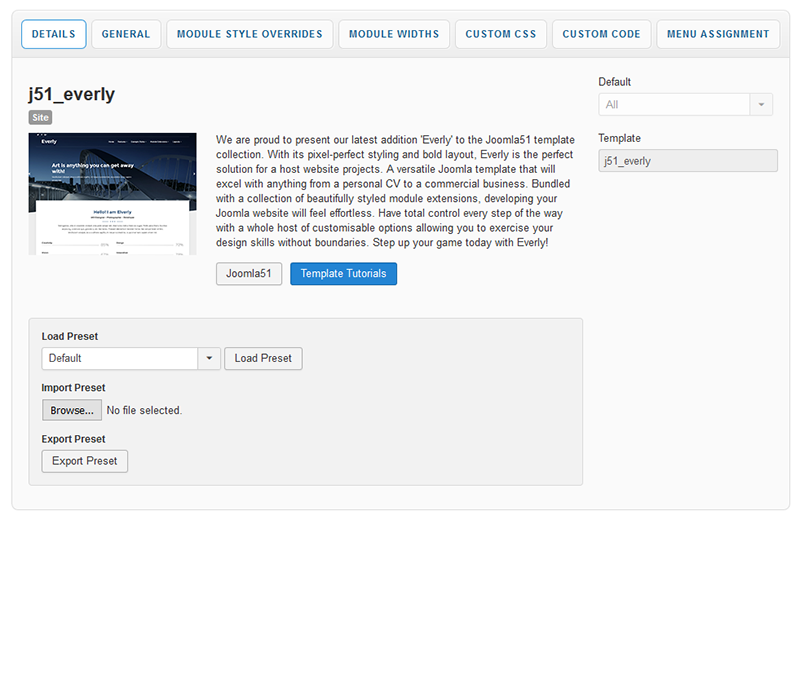
Task: Select the Custom CSS tab
Action: 501,34
